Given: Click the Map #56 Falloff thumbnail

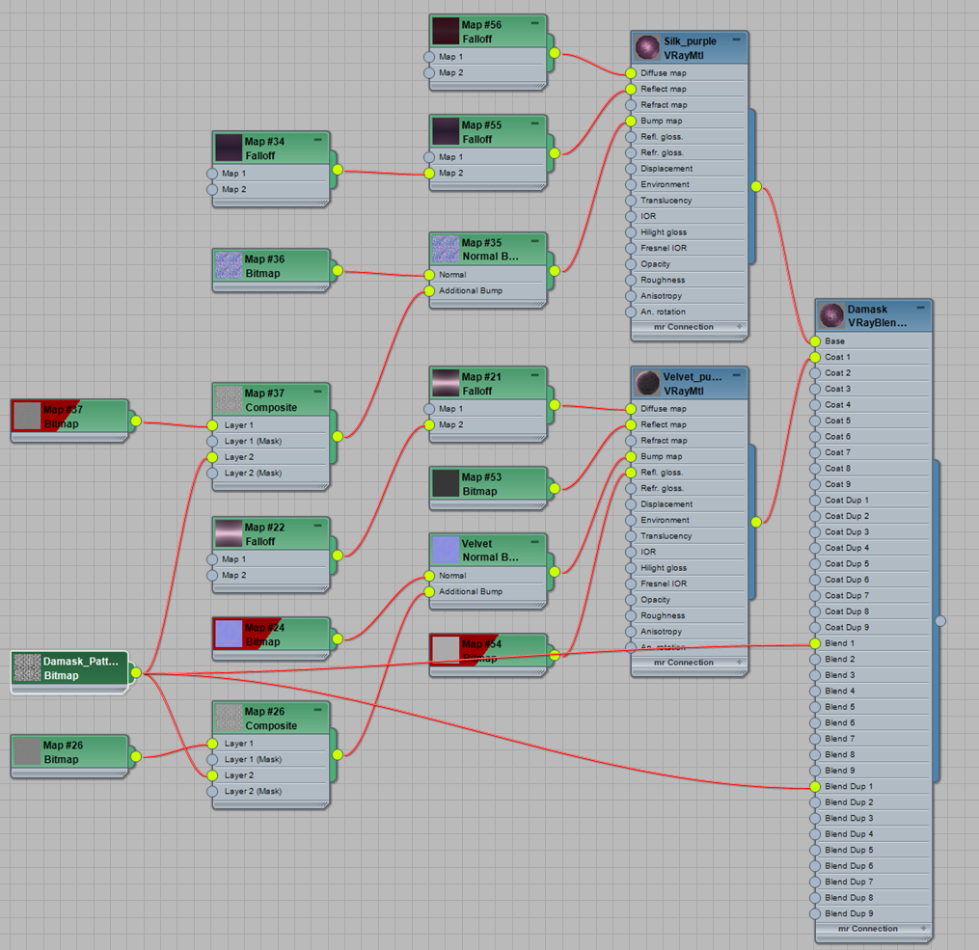Looking at the screenshot, I should (x=445, y=31).
